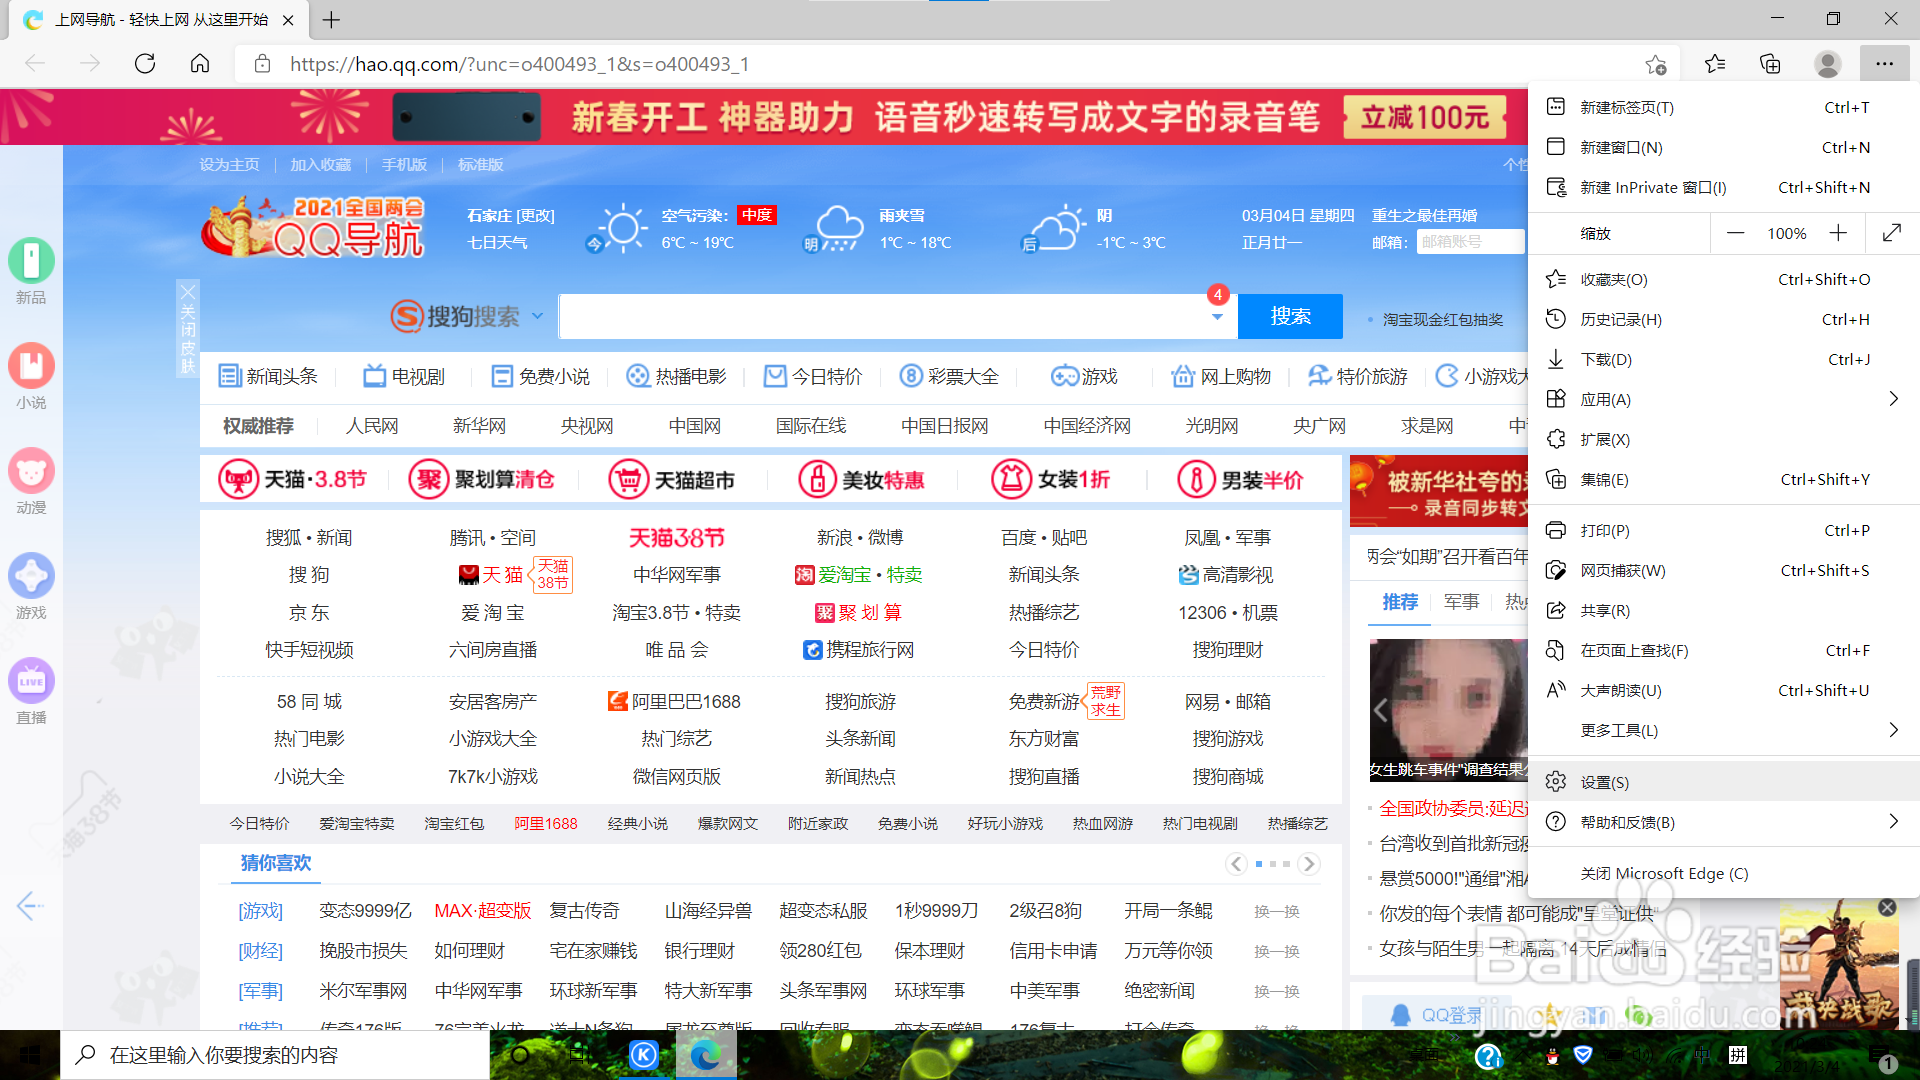Go to previous 猜你喜欢 page

1237,864
